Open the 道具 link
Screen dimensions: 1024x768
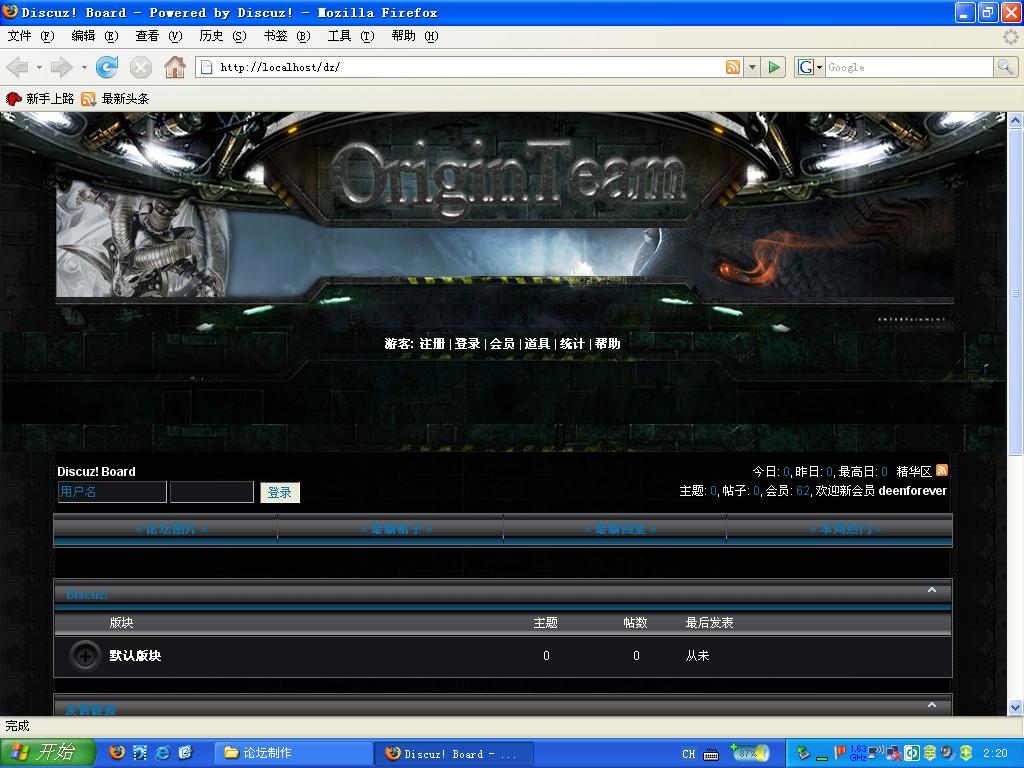537,344
